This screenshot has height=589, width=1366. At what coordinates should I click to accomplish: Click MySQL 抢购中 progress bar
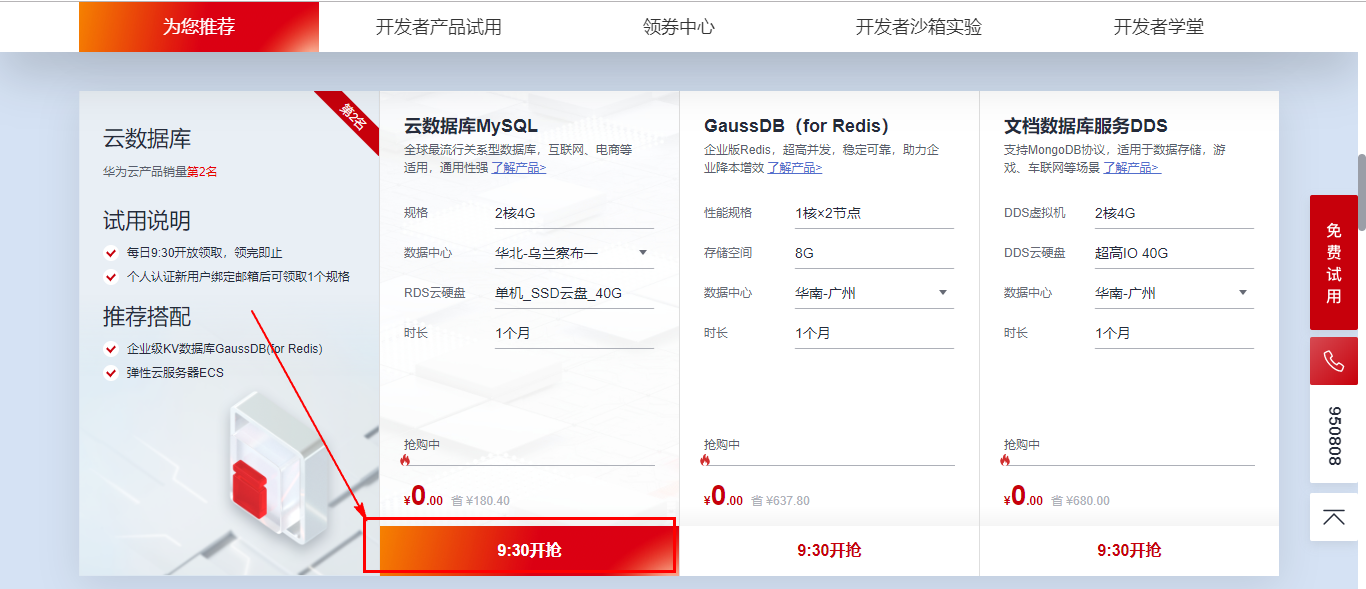[x=529, y=465]
